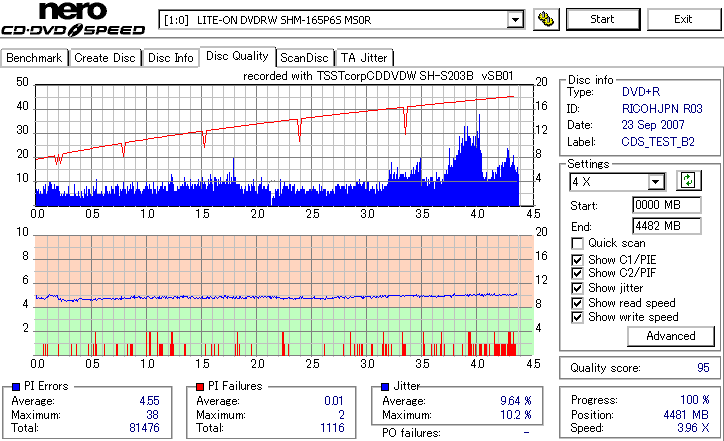Click the PI Failures total 1116

(x=332, y=428)
